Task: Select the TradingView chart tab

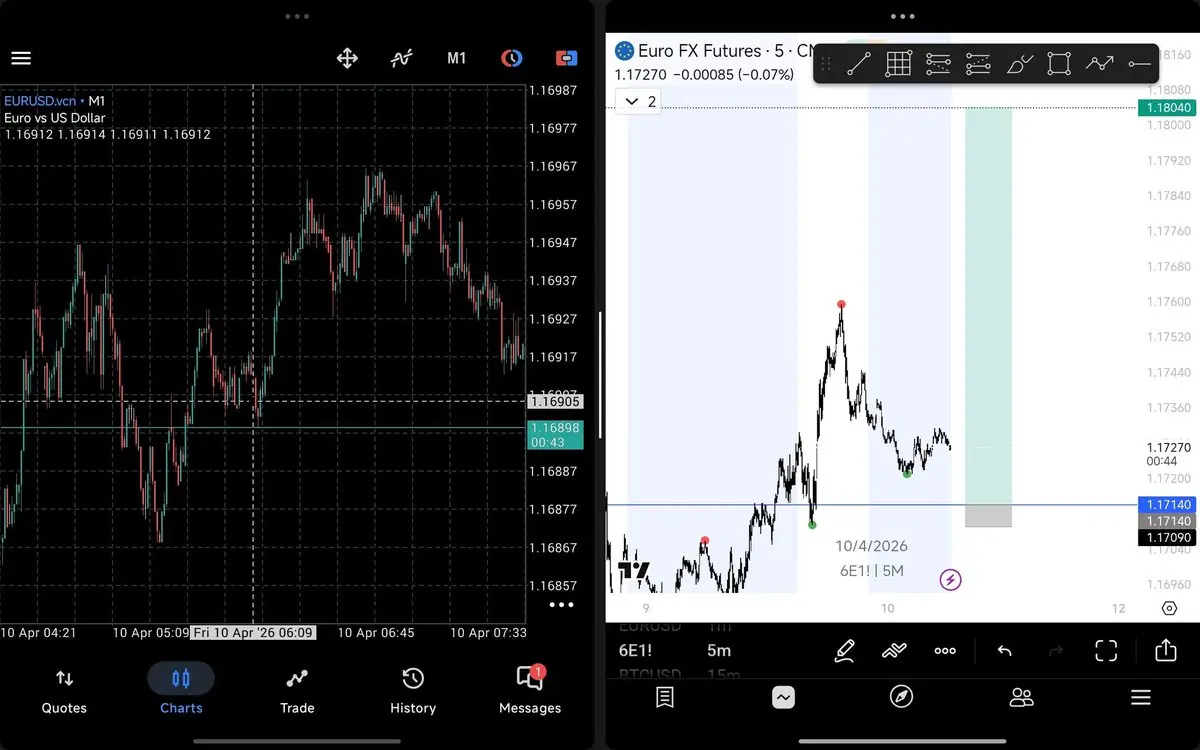Action: tap(783, 697)
